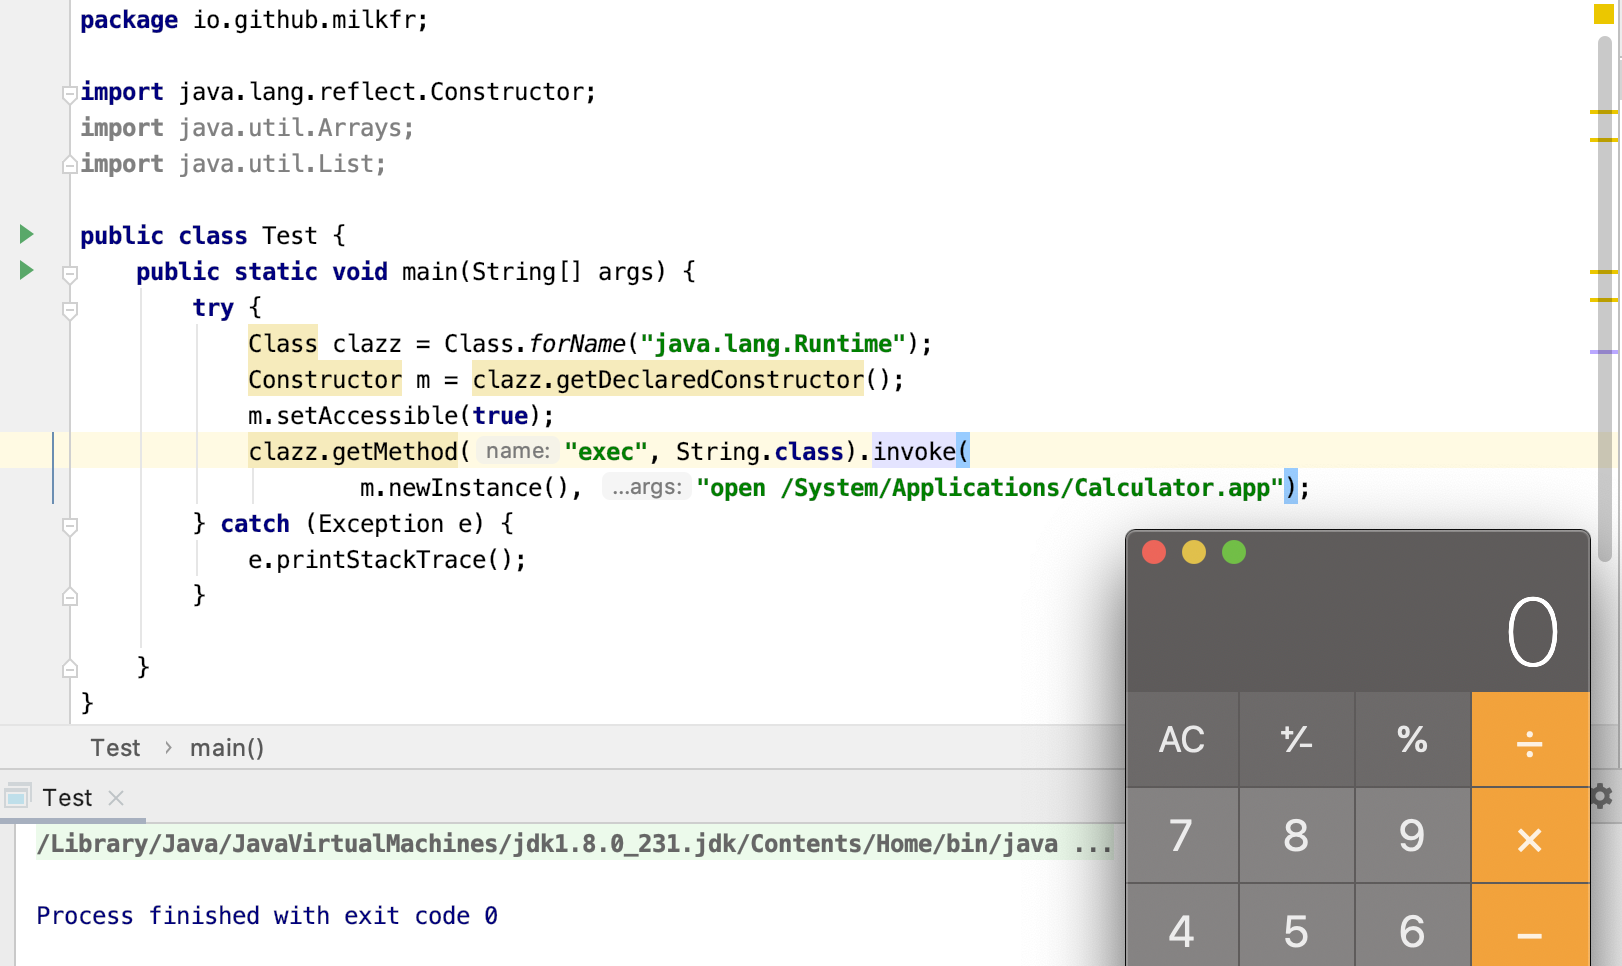The height and width of the screenshot is (966, 1622).
Task: Click the "exec" string literal
Action: point(606,451)
